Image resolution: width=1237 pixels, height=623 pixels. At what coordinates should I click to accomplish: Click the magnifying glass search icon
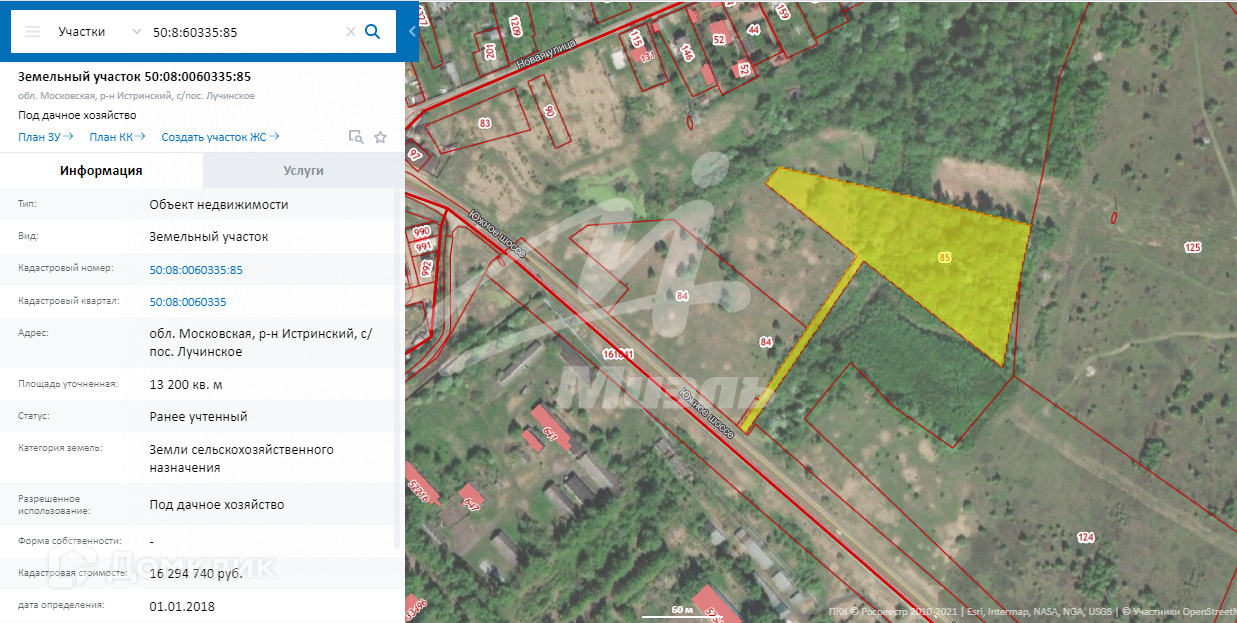(x=373, y=32)
